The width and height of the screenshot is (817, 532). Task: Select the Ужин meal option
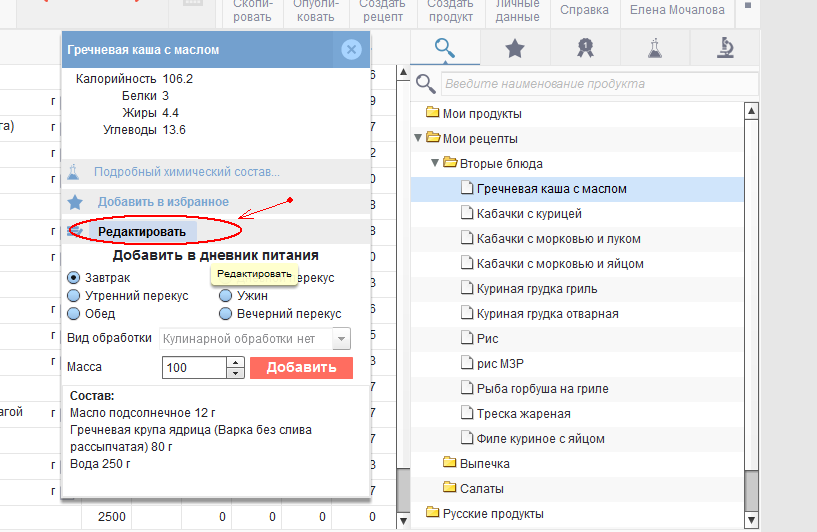[226, 296]
